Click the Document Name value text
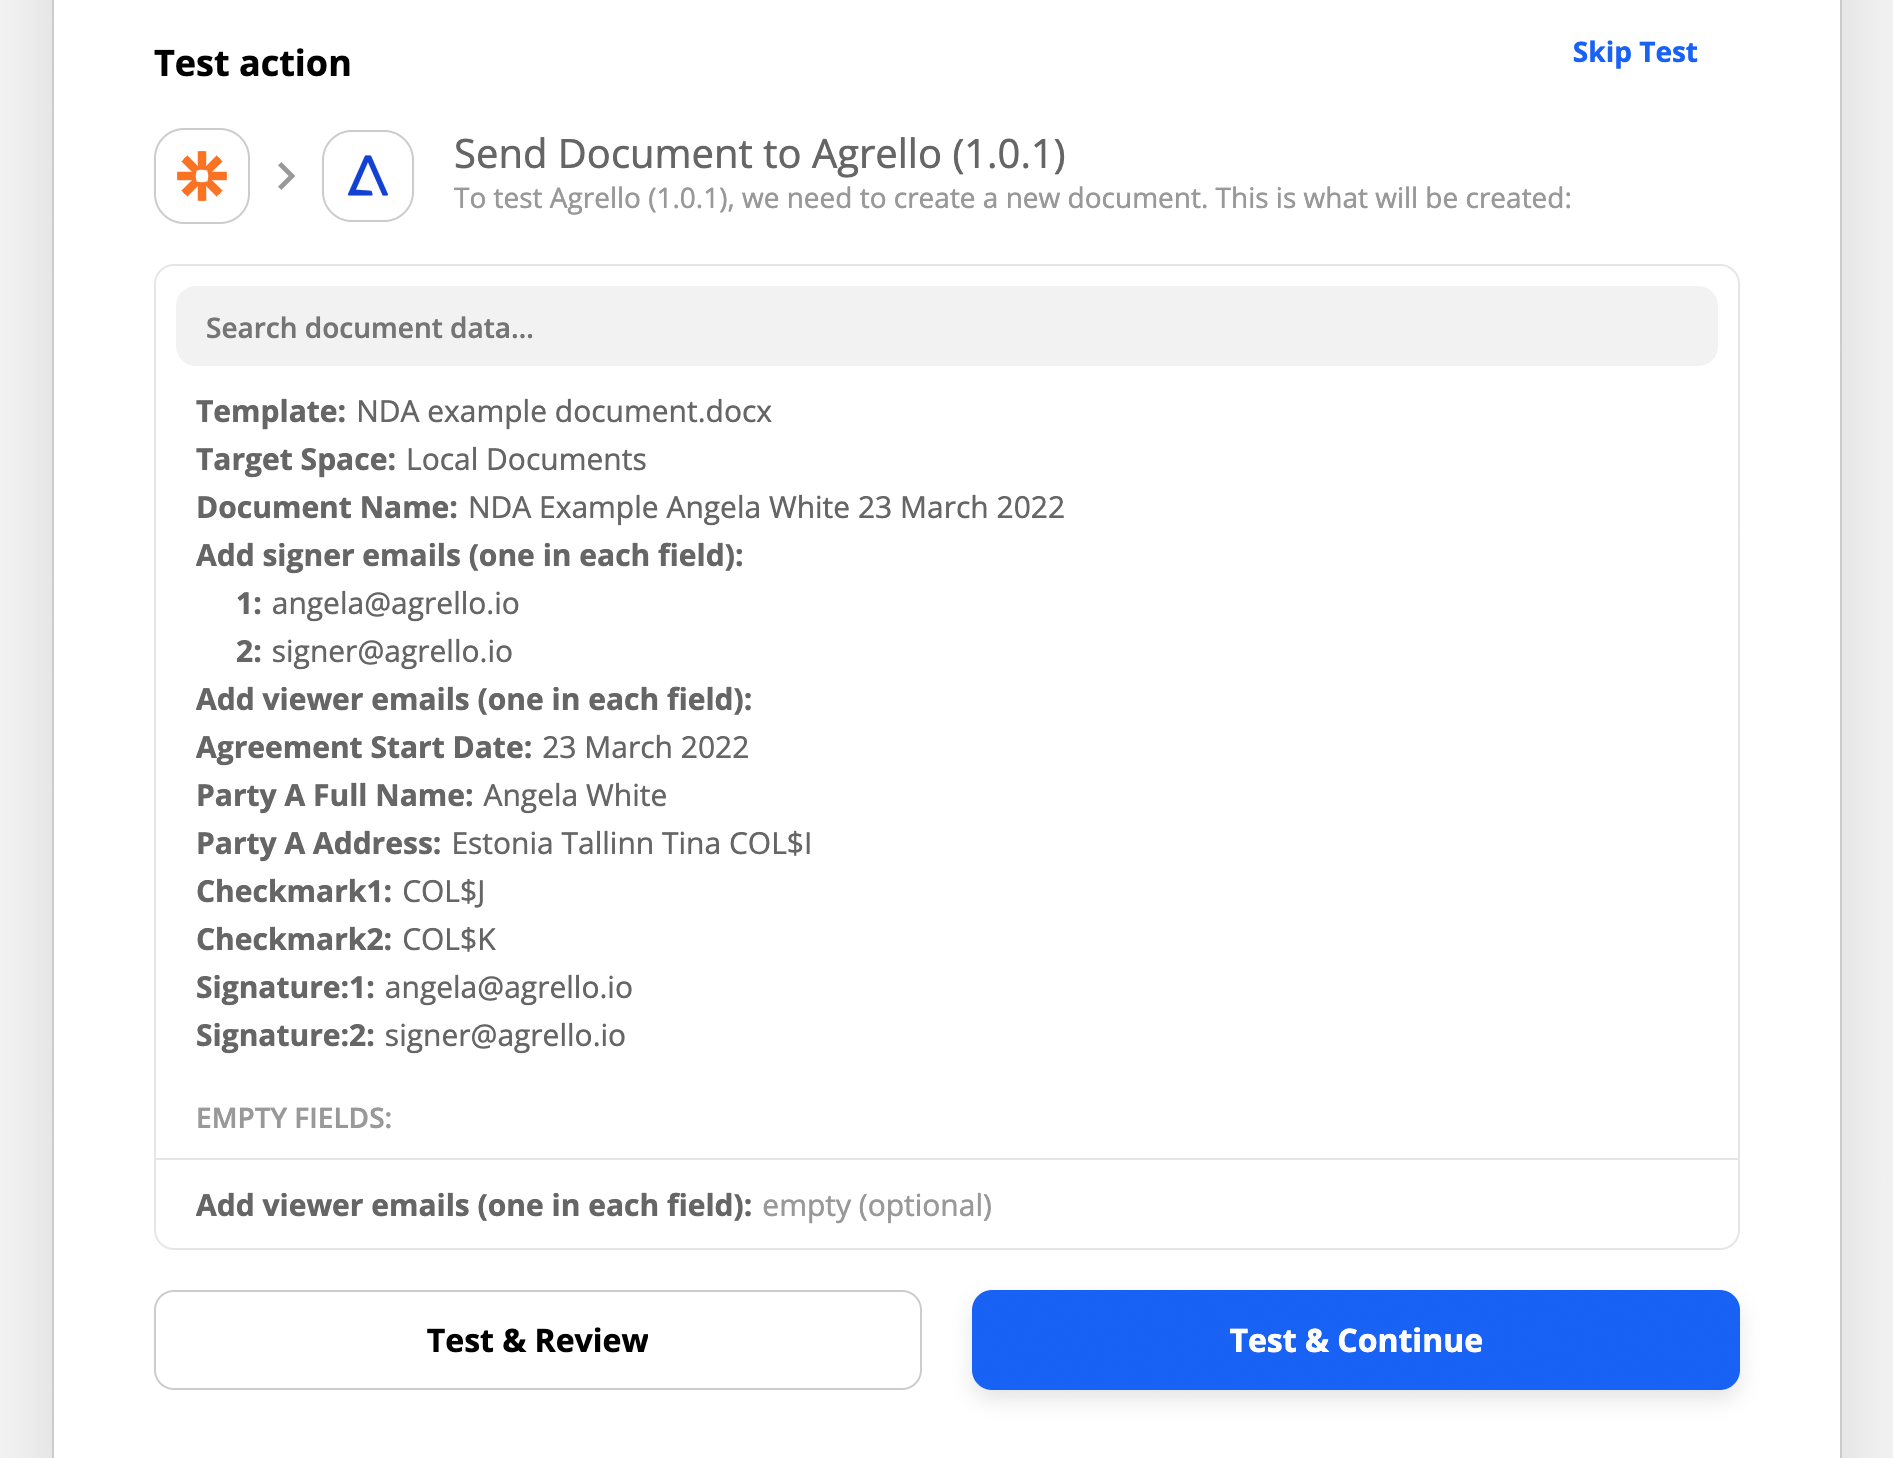The height and width of the screenshot is (1458, 1893). [x=766, y=508]
